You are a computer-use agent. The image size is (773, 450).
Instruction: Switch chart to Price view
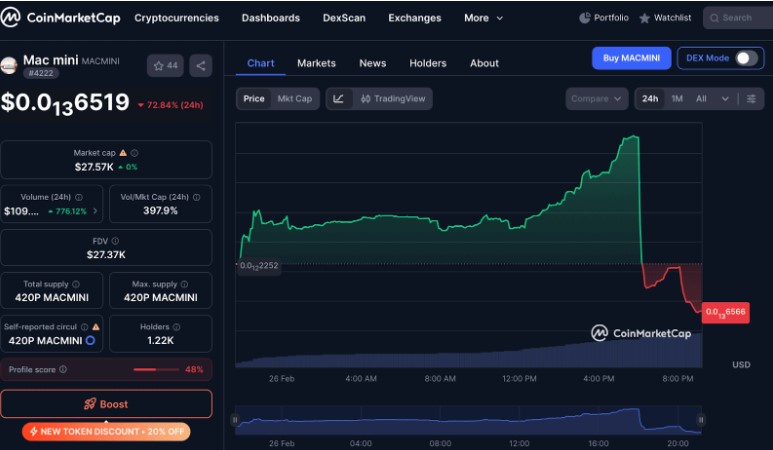point(254,99)
